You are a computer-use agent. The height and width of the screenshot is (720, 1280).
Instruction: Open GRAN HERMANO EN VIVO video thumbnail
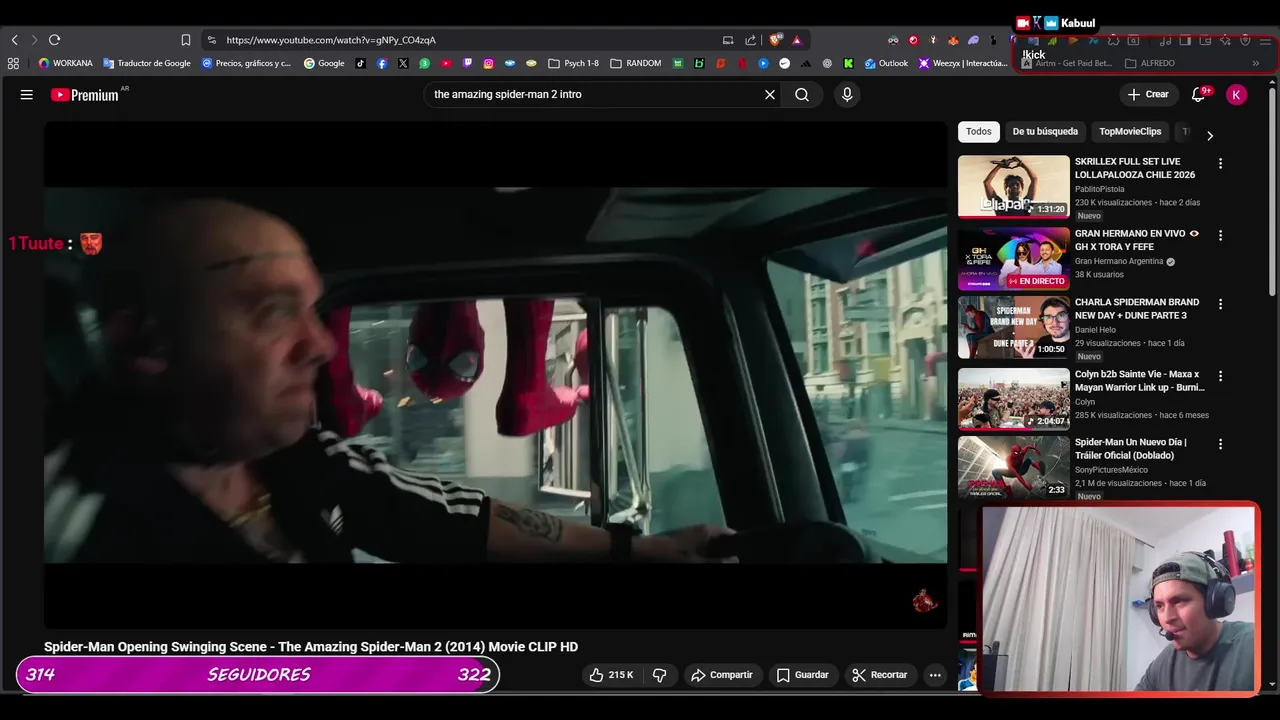coord(1014,258)
